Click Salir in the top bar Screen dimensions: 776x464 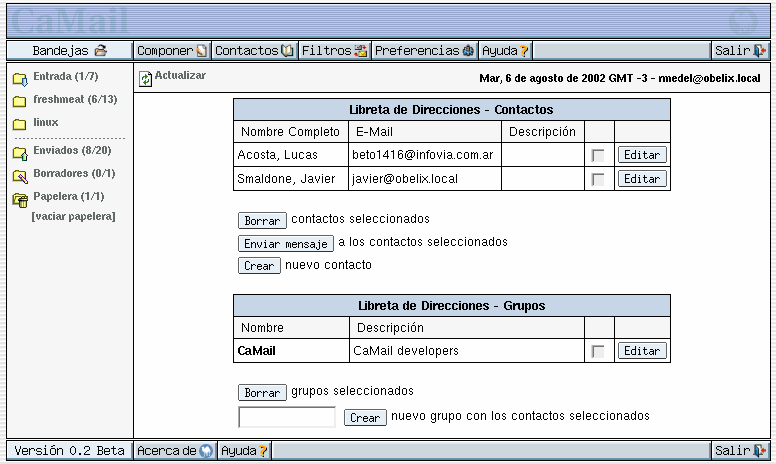(739, 51)
